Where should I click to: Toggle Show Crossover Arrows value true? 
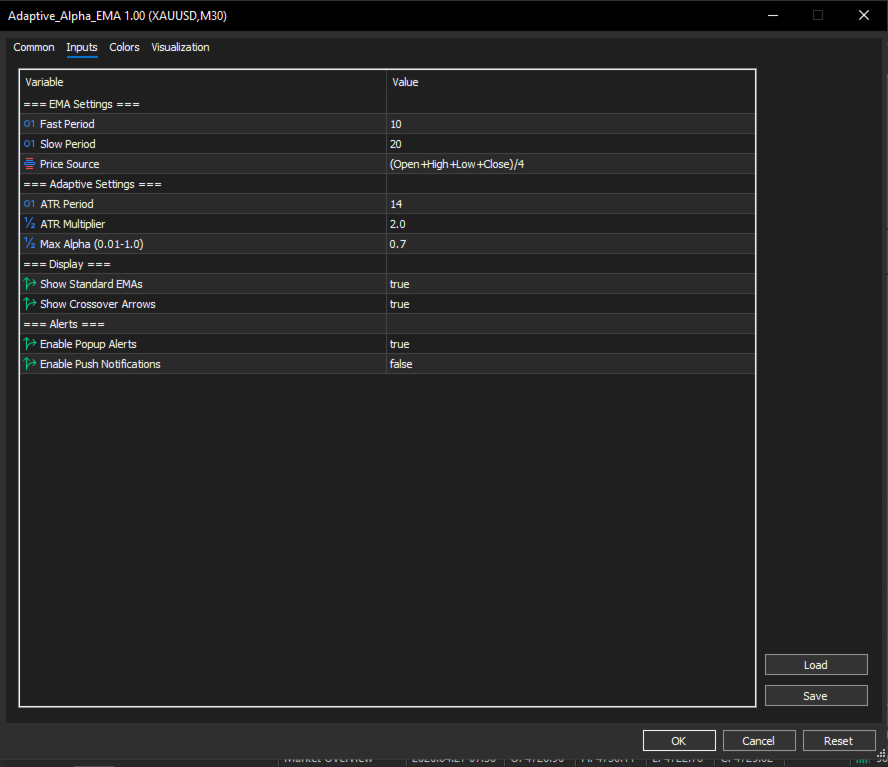click(571, 304)
